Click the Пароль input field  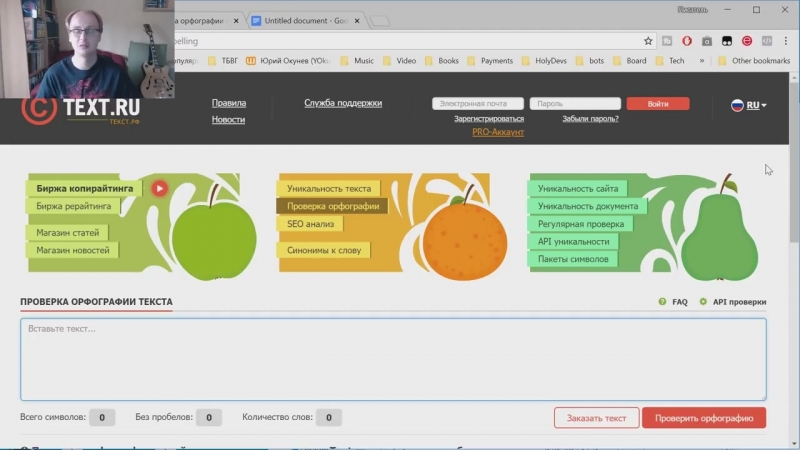(575, 104)
